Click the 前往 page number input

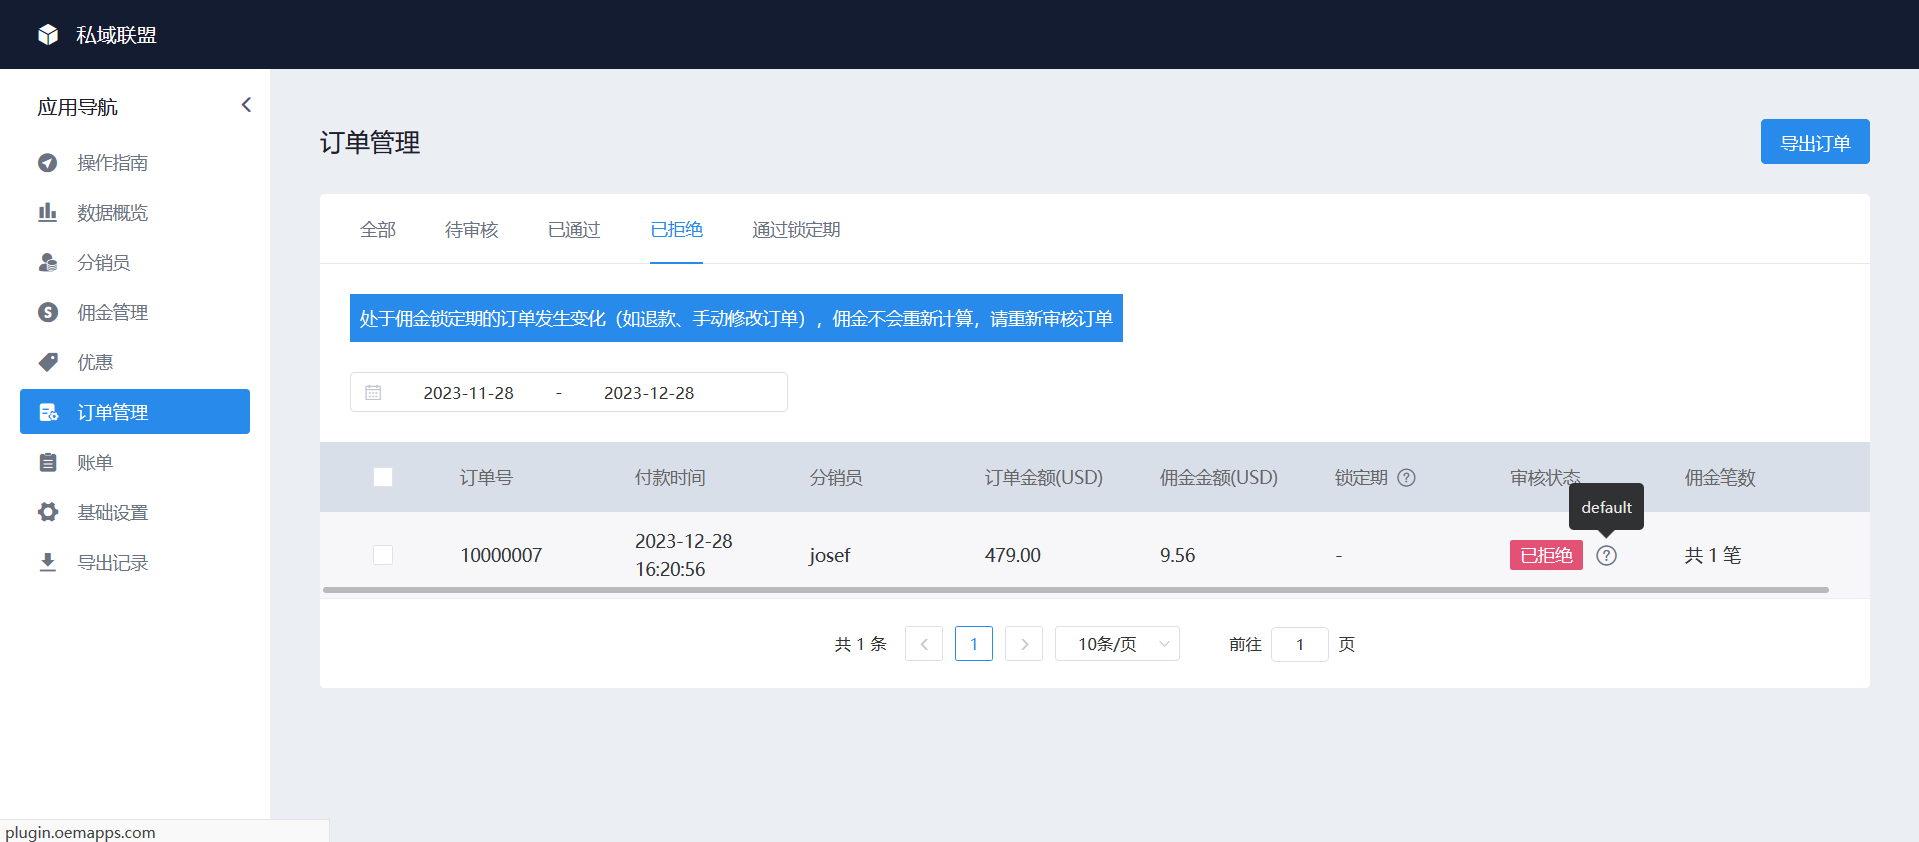click(1300, 644)
